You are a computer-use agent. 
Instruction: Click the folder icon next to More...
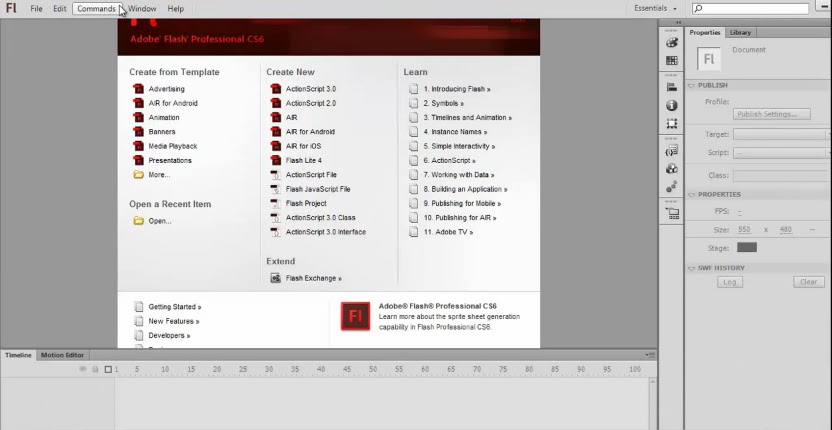(x=138, y=175)
